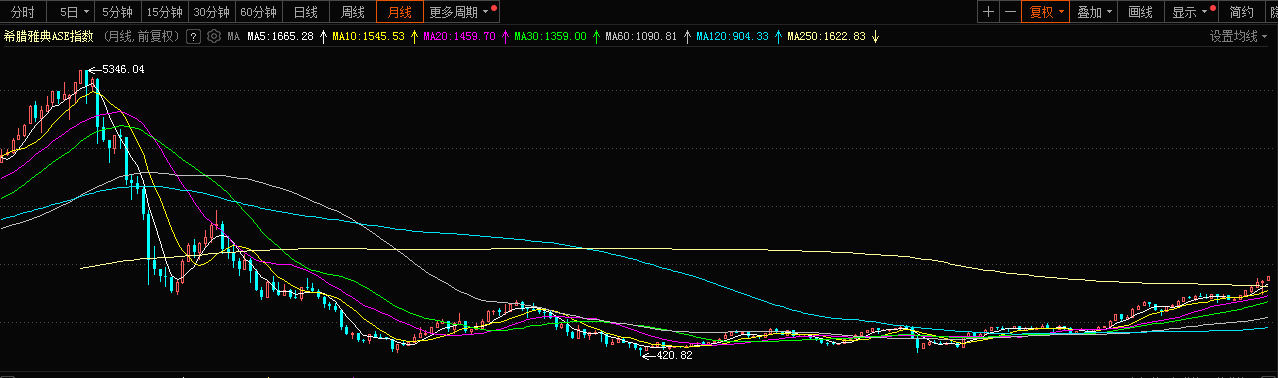Click the MA250 downward arrow icon
1278x378 pixels.
876,36
